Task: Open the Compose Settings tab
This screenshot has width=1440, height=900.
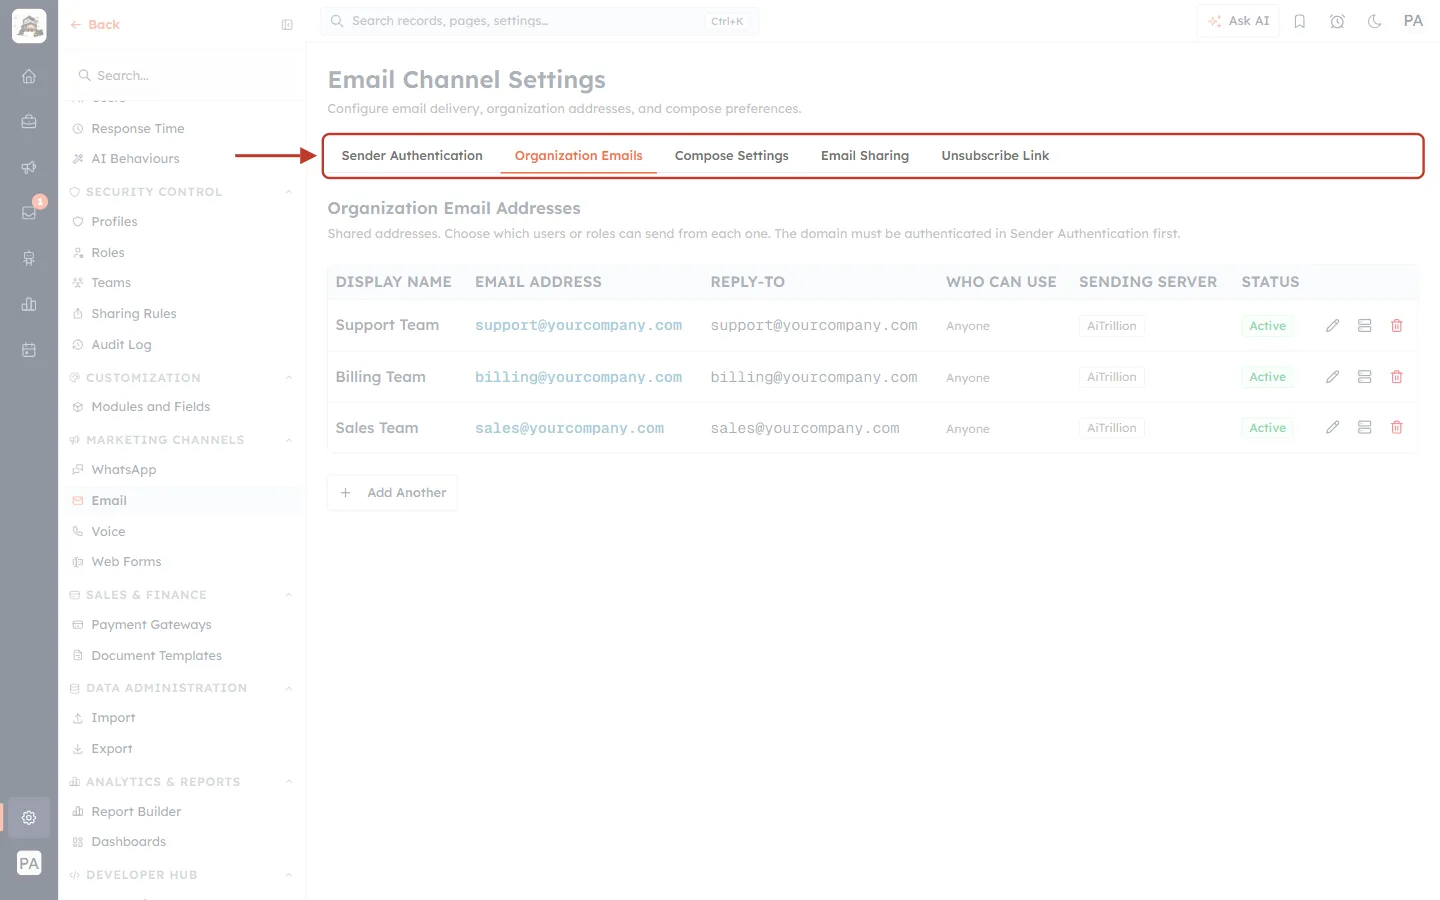Action: tap(732, 156)
